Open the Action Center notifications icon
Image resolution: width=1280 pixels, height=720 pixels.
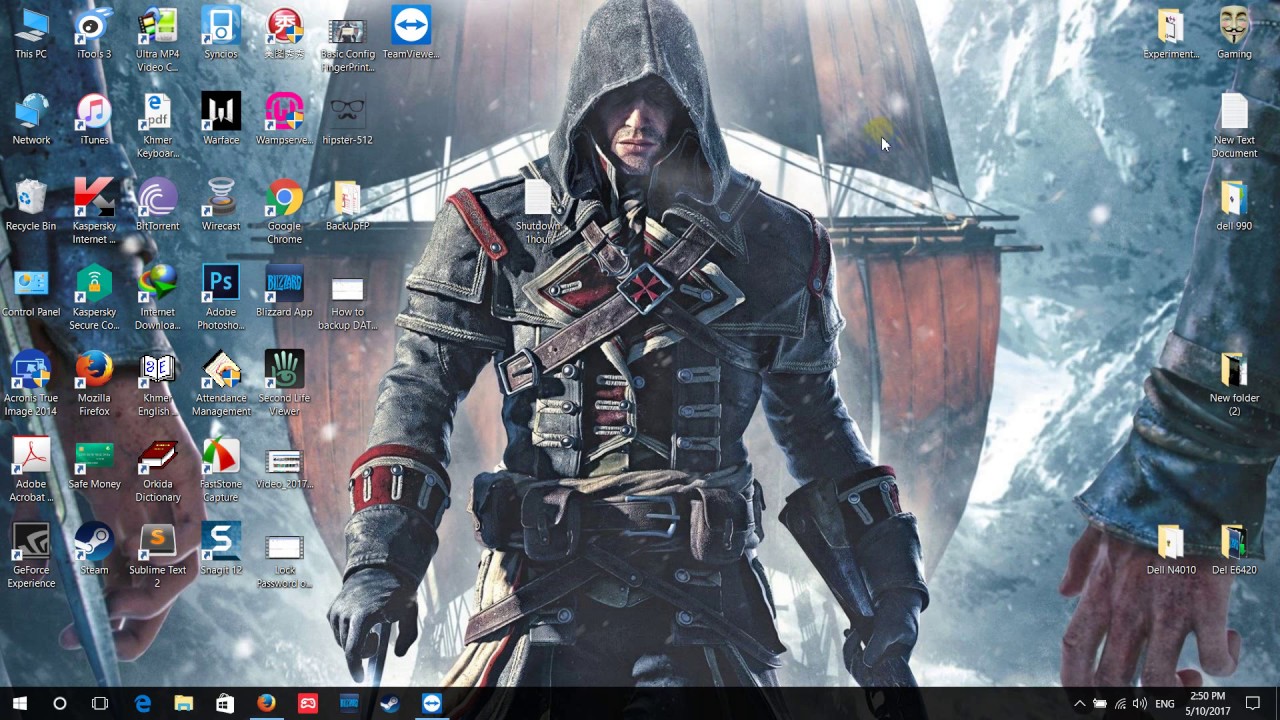coord(1253,704)
